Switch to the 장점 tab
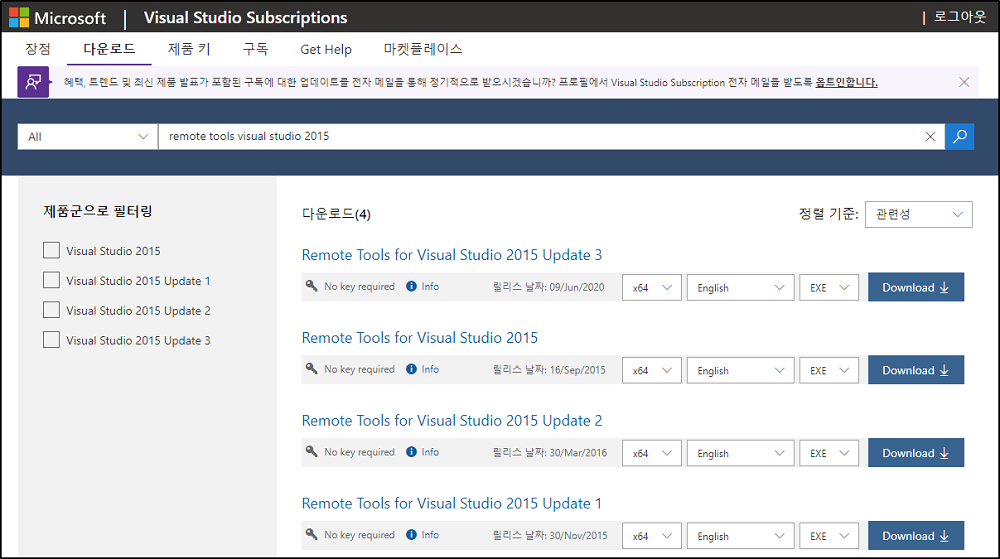The image size is (1000, 559). (x=38, y=49)
